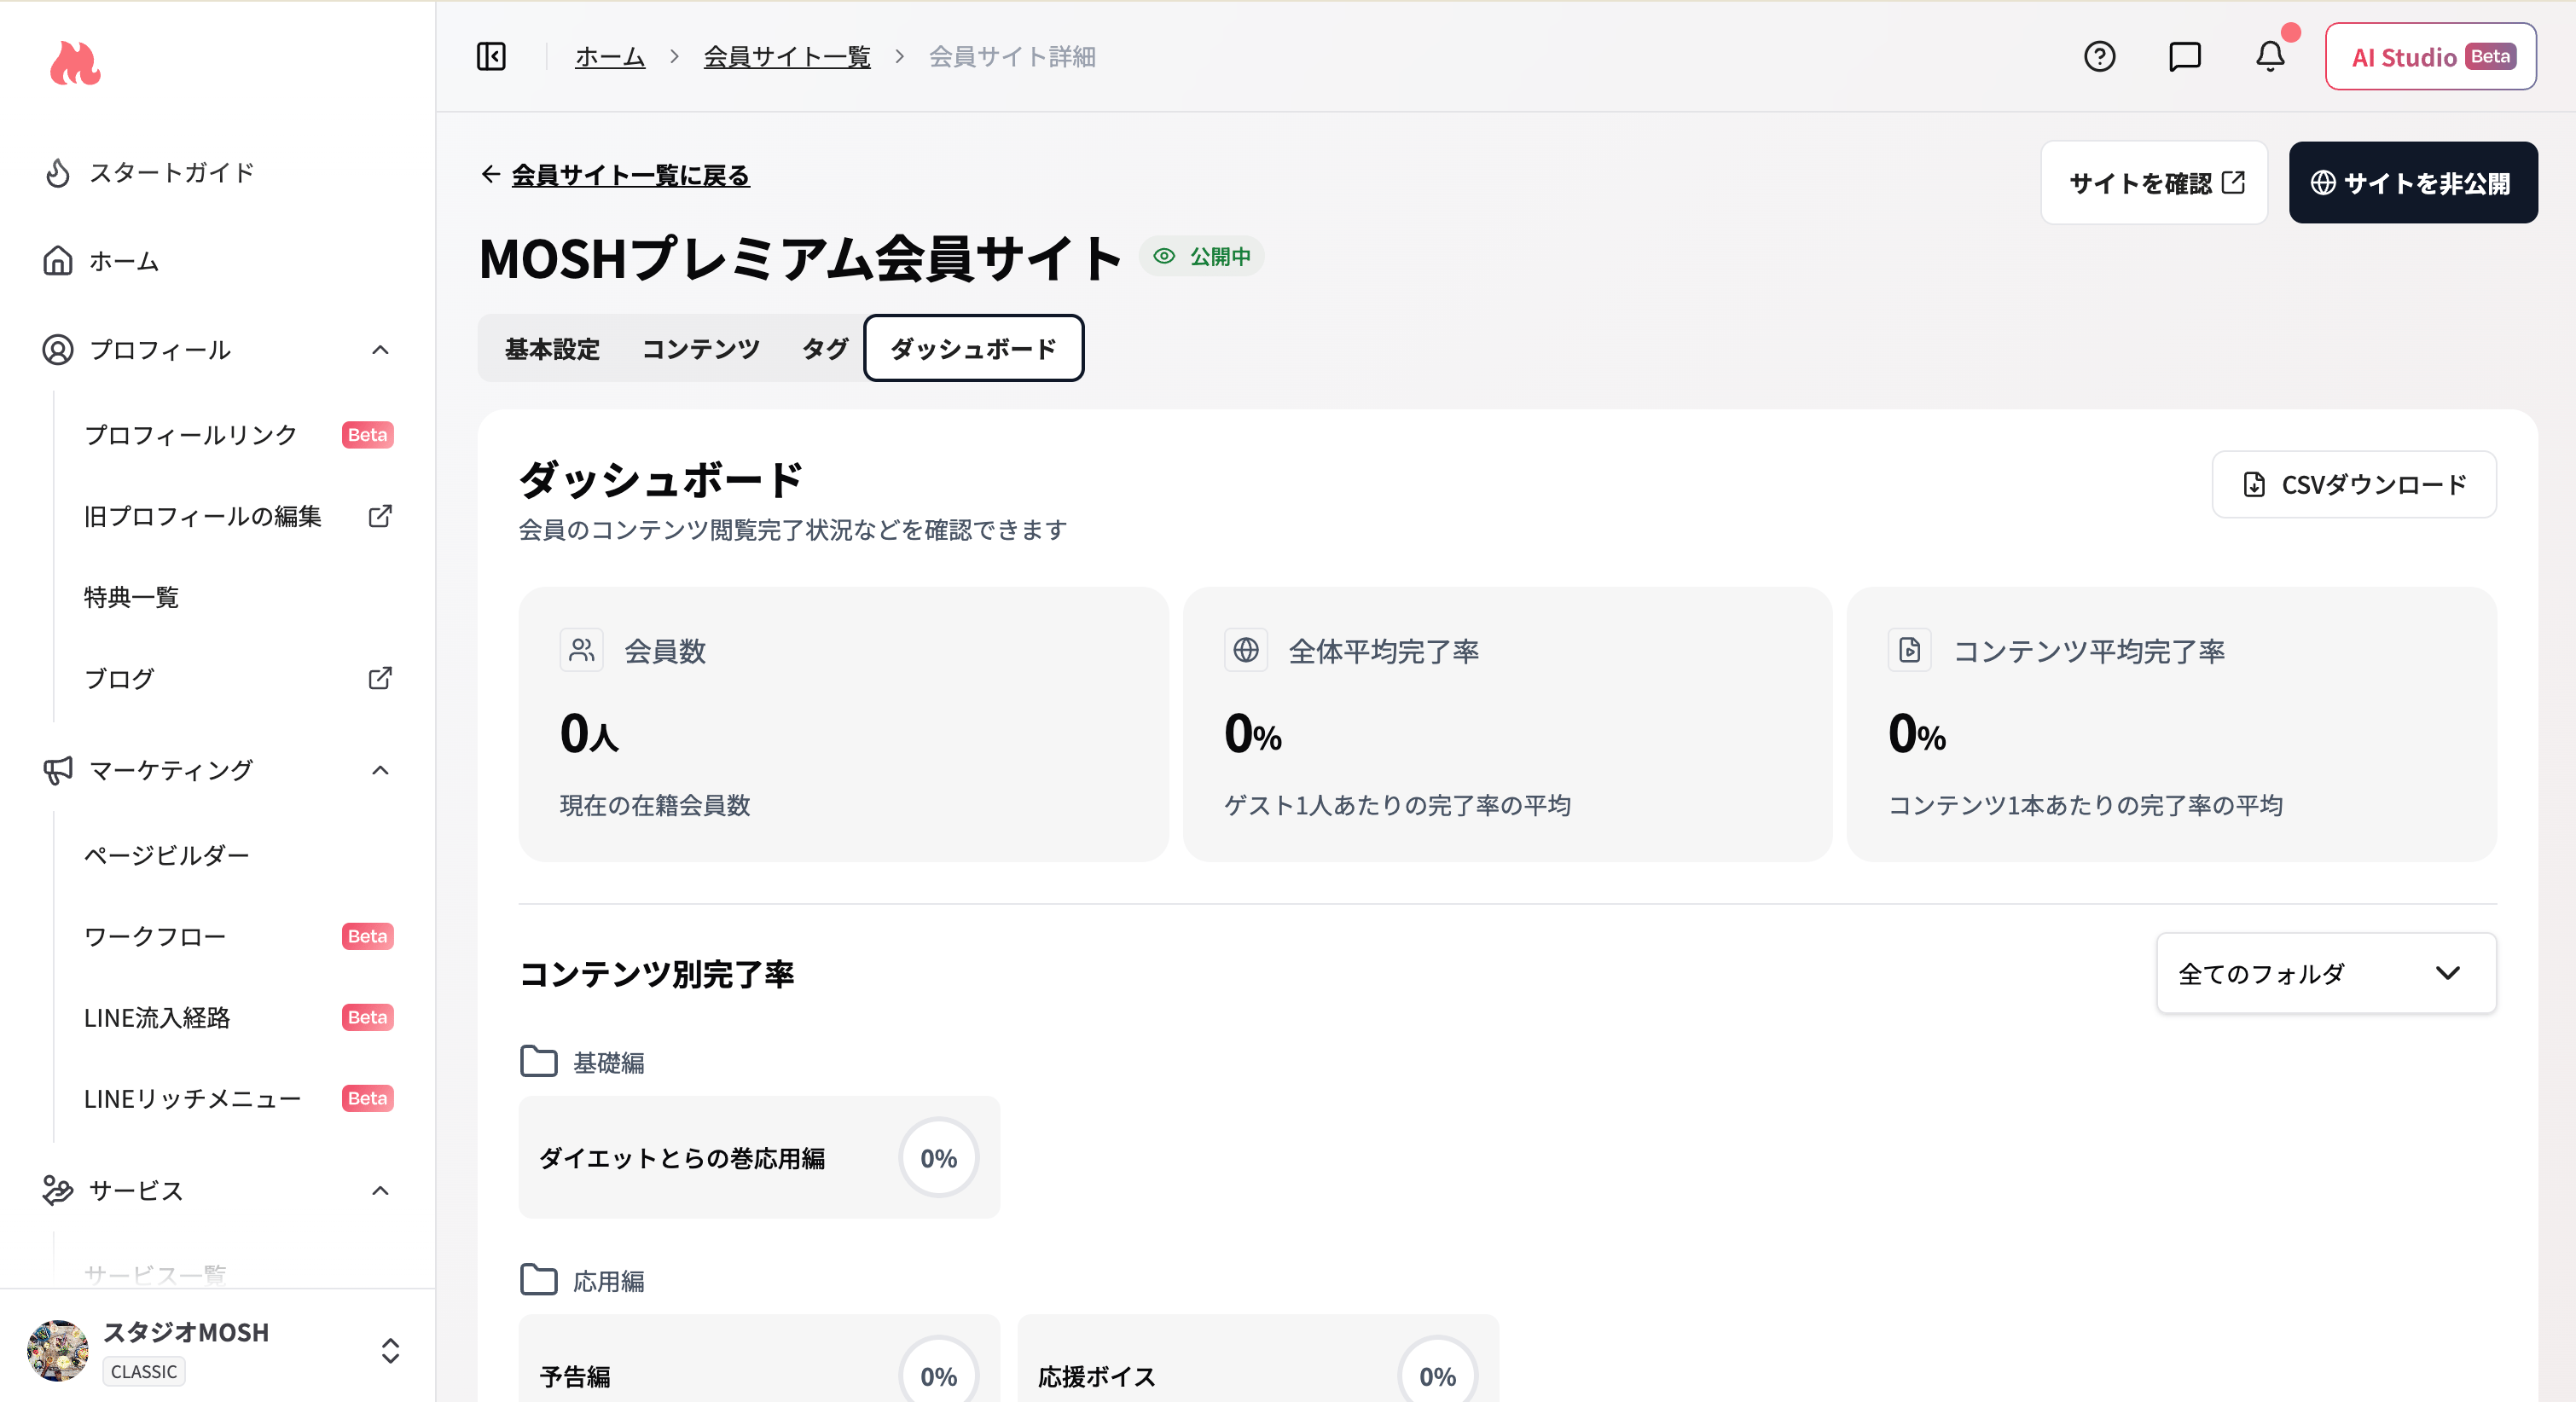Open AI Studio Beta

pos(2431,57)
